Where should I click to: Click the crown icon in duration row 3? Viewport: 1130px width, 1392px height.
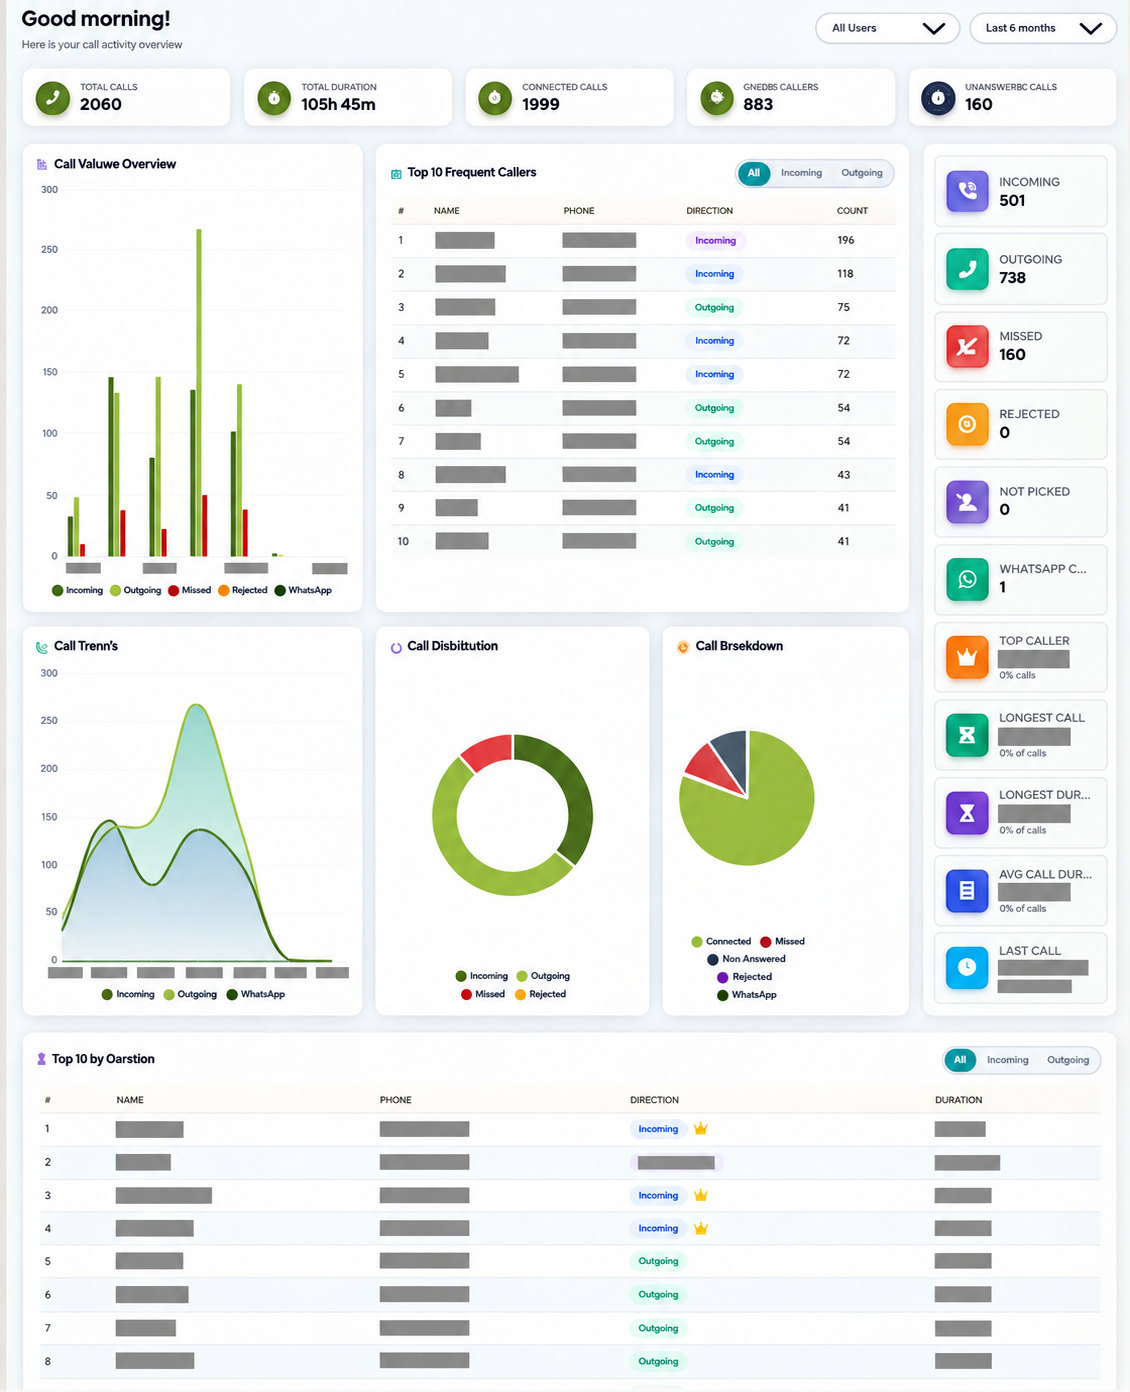701,1195
